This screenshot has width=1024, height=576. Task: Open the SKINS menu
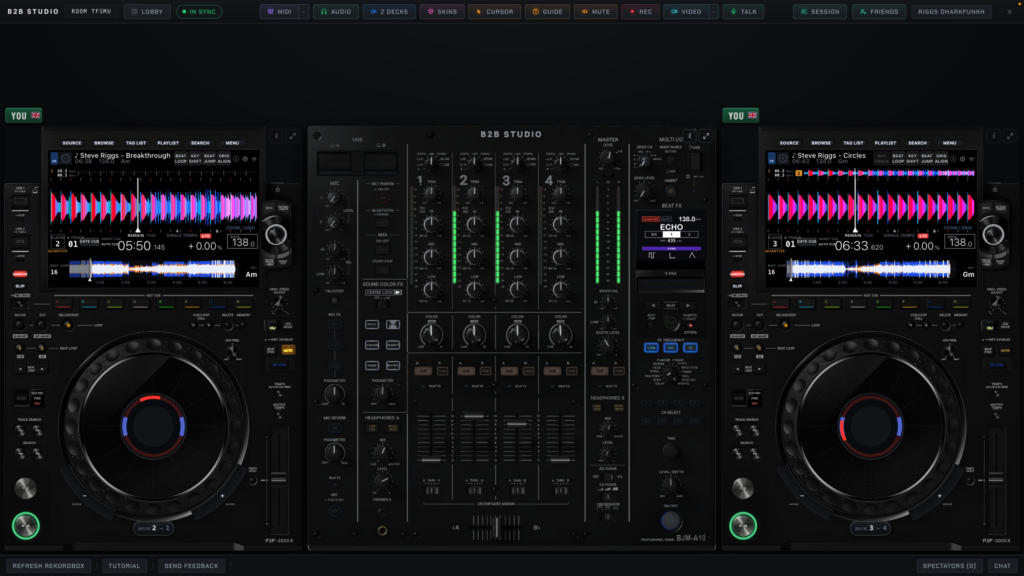pyautogui.click(x=442, y=12)
